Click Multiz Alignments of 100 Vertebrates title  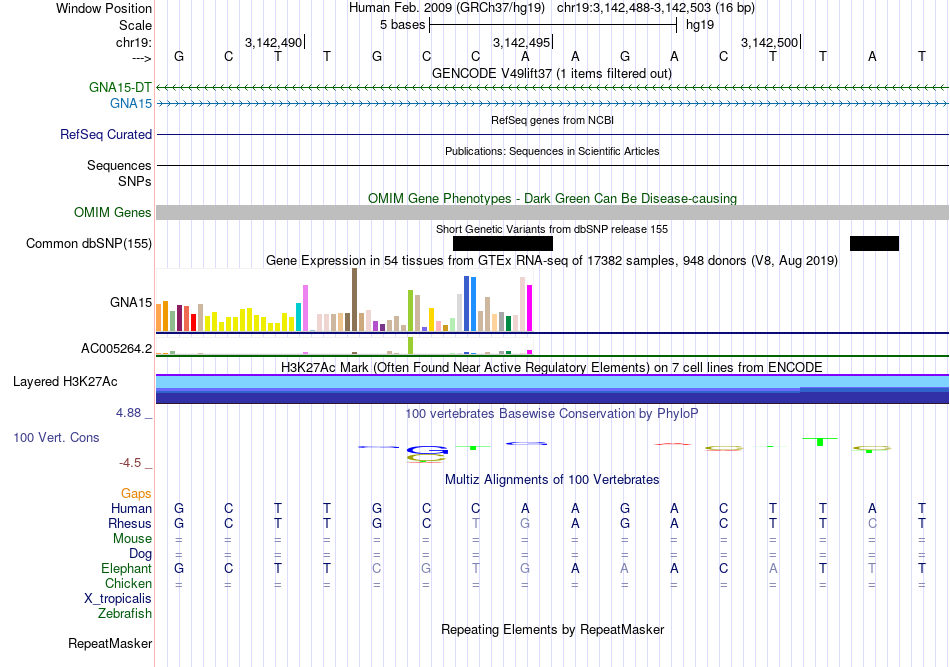pos(552,479)
